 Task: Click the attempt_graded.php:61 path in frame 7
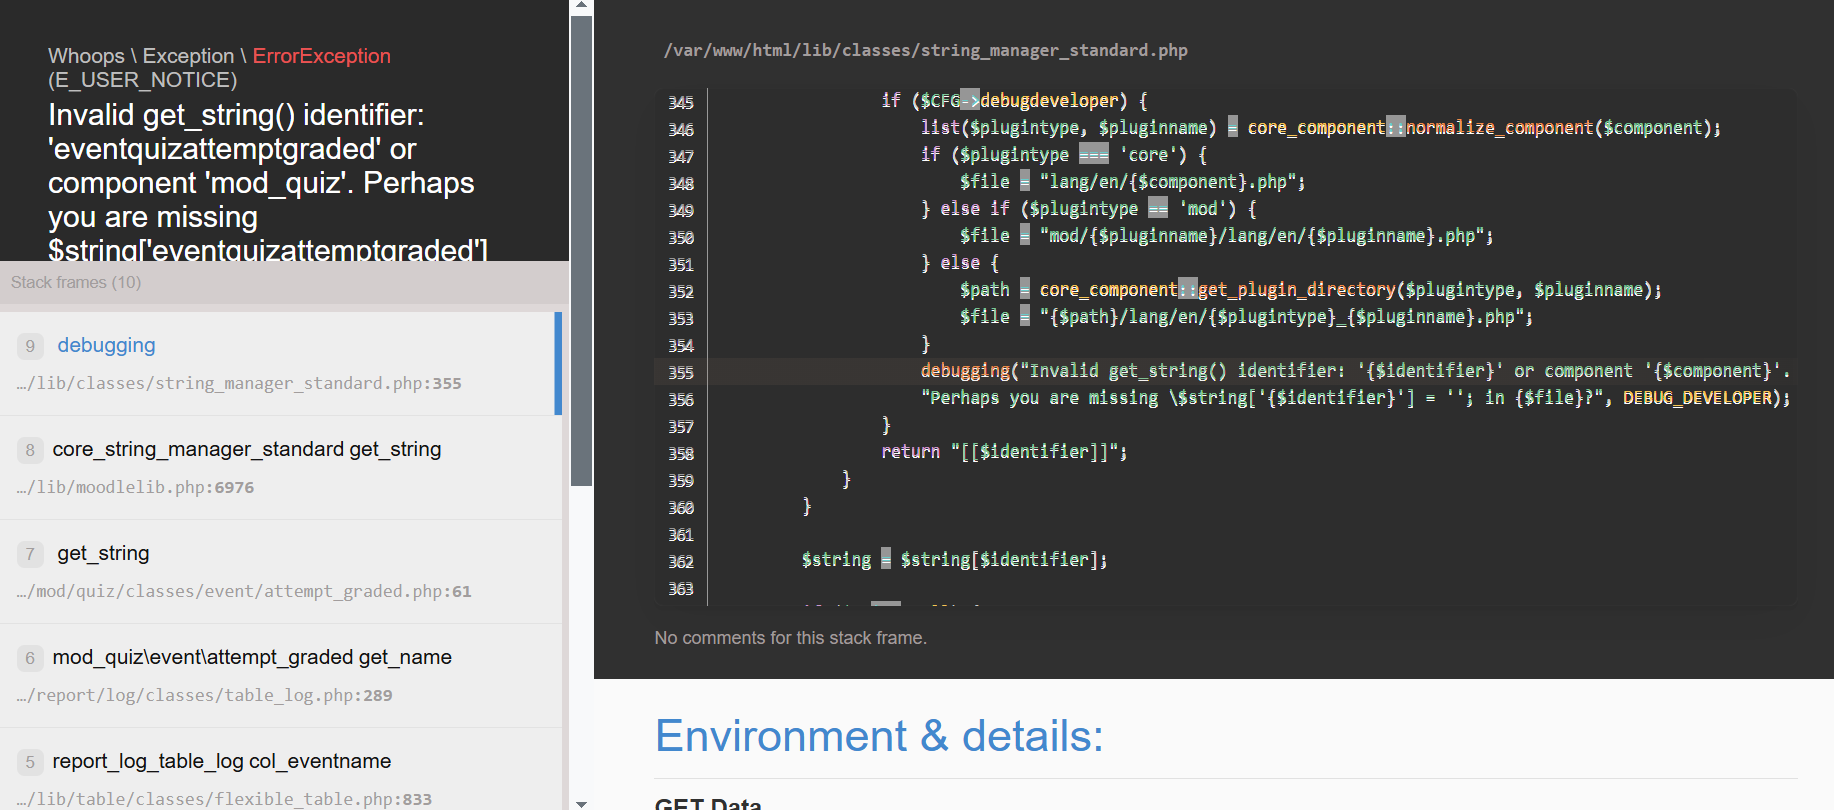[244, 591]
